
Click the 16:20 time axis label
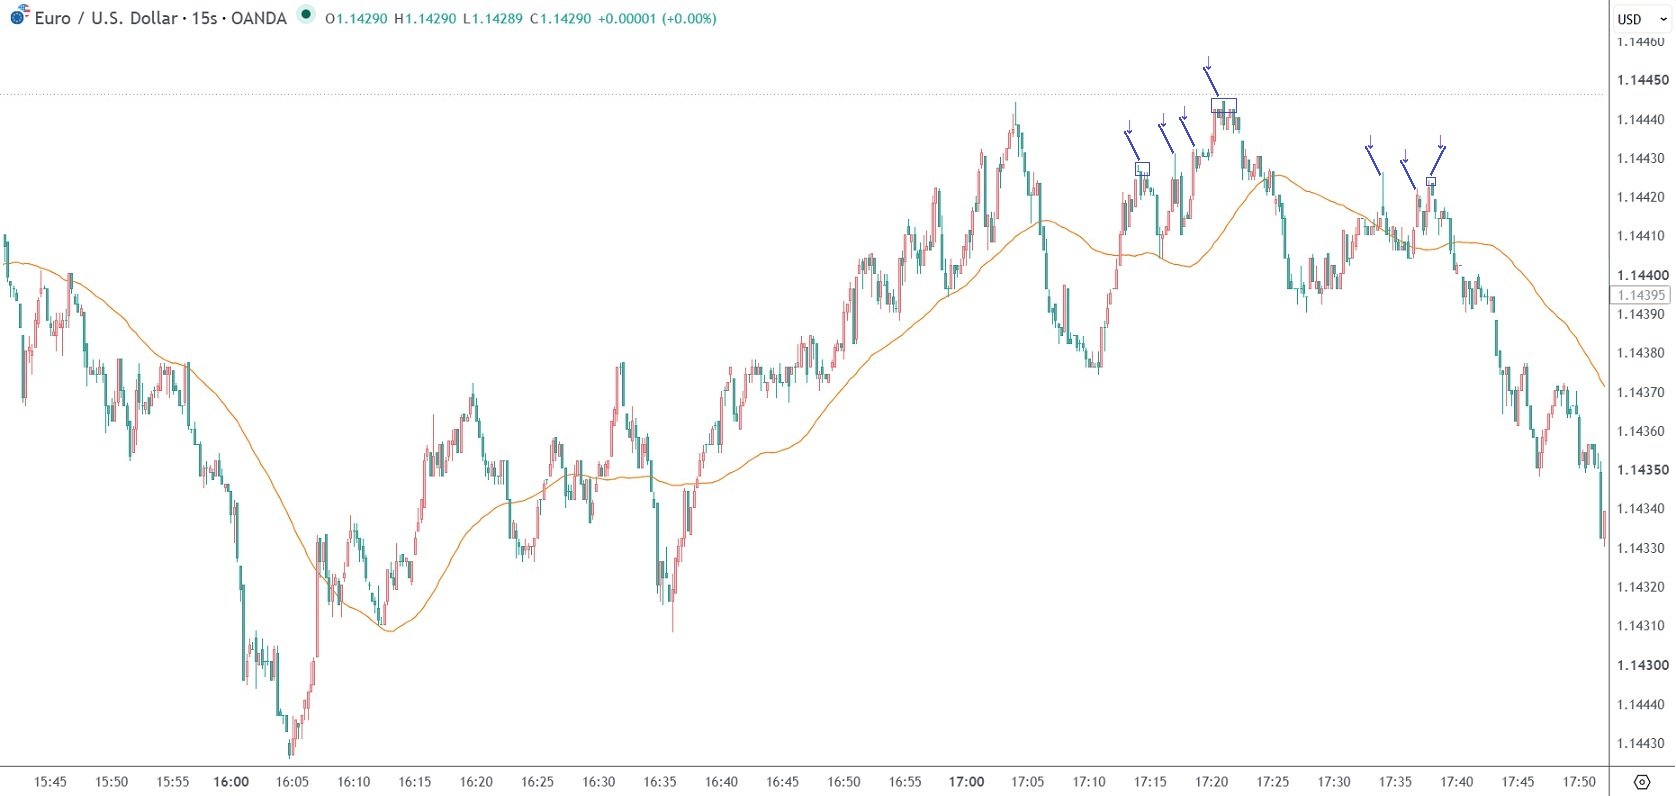click(x=476, y=782)
